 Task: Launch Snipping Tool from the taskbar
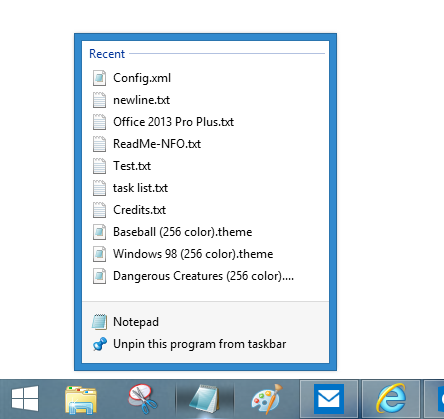click(143, 399)
